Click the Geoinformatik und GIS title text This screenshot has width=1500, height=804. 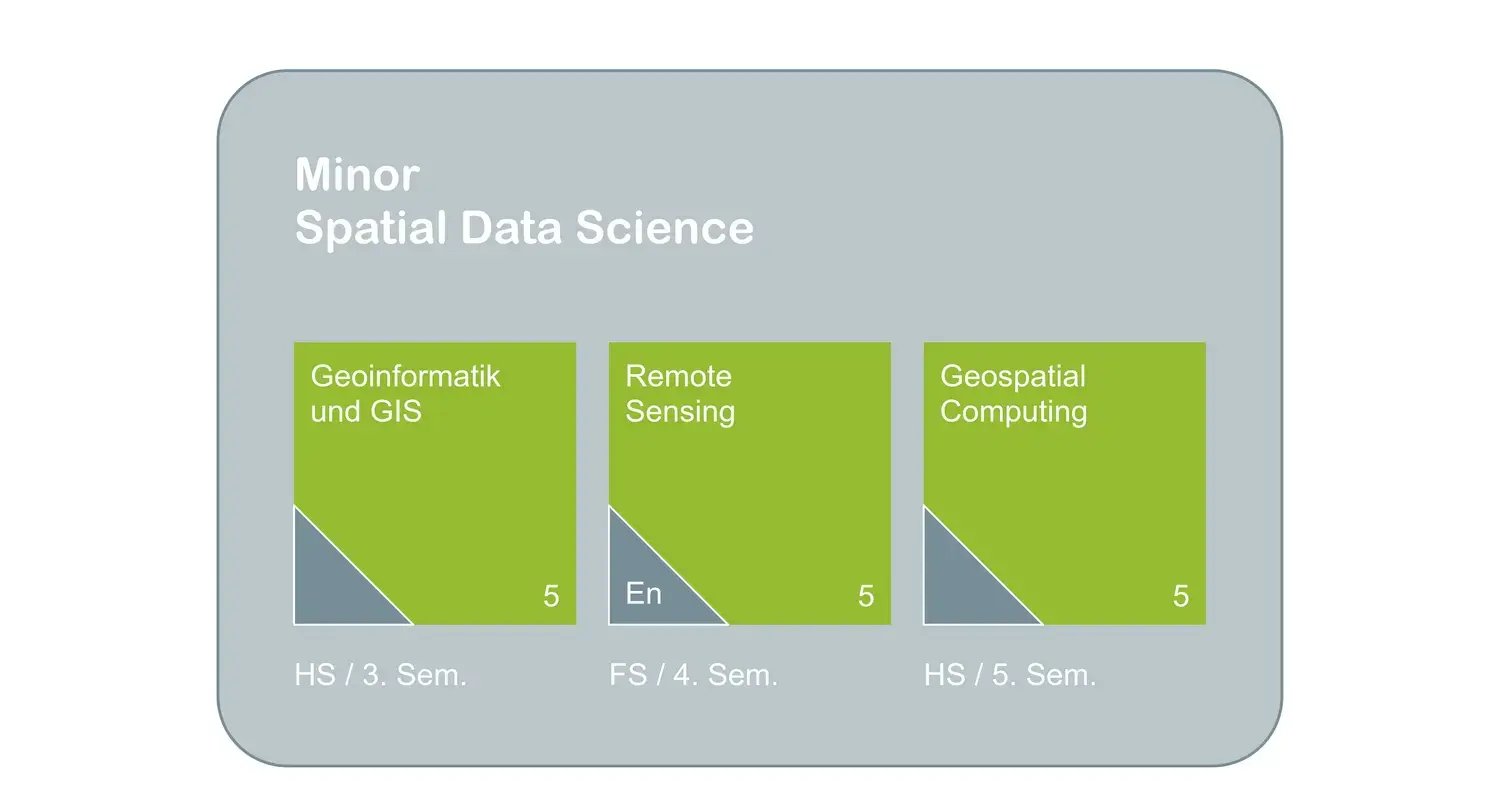tap(405, 394)
